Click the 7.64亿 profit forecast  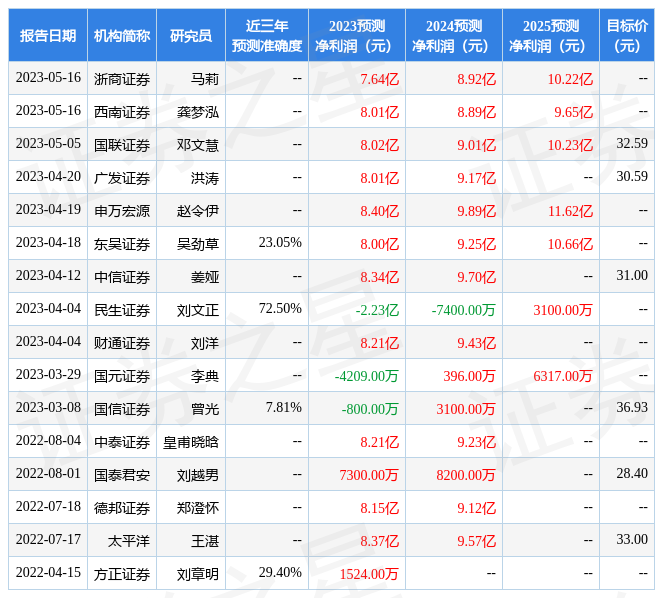(x=379, y=79)
